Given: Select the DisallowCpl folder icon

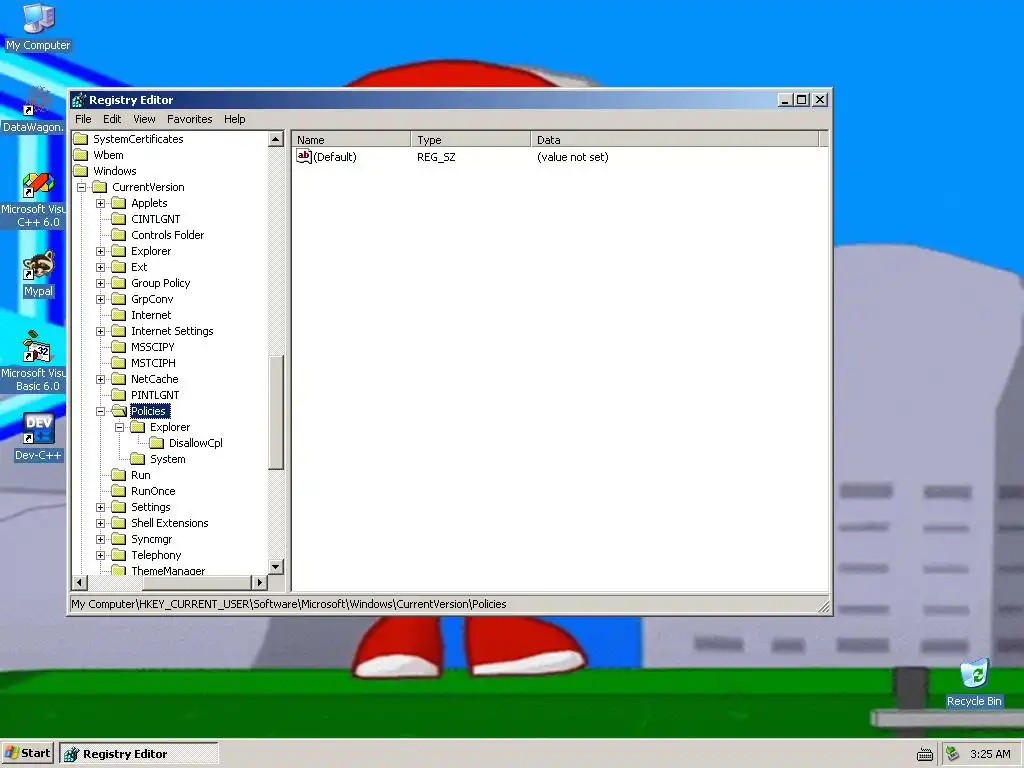Looking at the screenshot, I should click(x=156, y=443).
